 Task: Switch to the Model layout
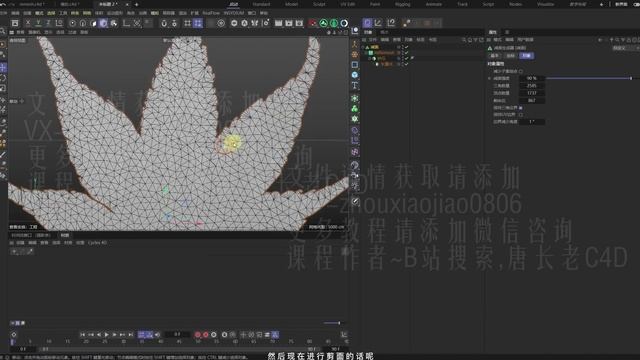[x=291, y=4]
